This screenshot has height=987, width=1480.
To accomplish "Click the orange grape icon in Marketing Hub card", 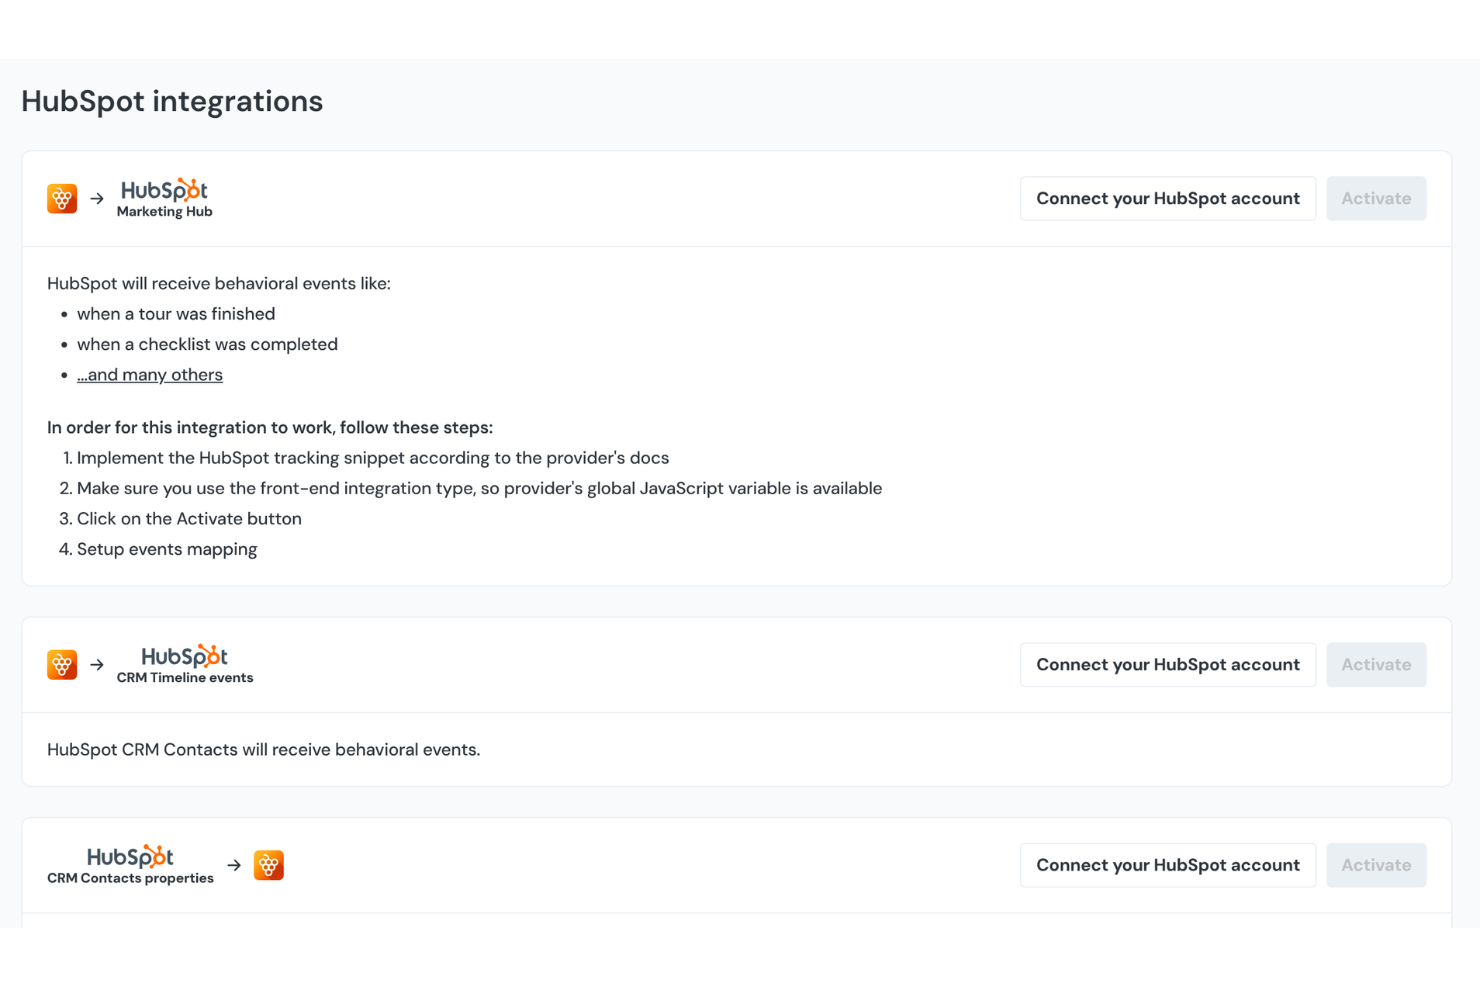I will tap(62, 199).
